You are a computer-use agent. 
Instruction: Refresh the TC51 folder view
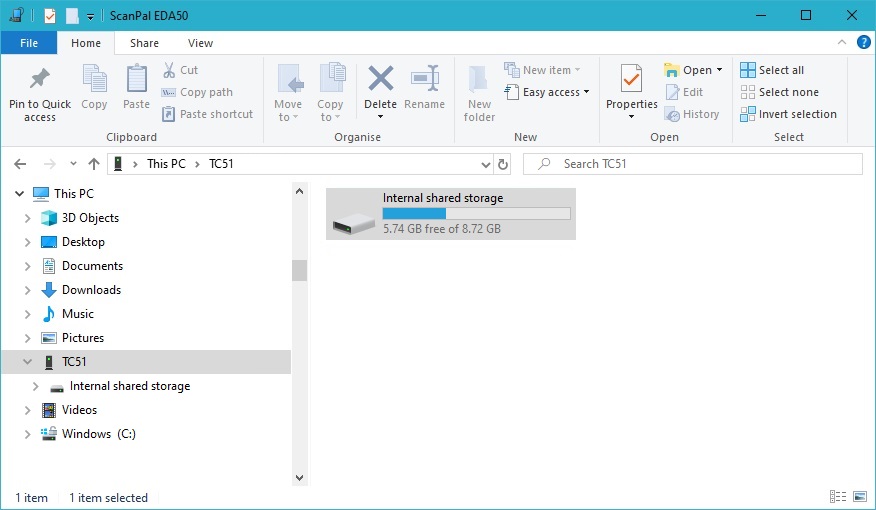pos(503,164)
